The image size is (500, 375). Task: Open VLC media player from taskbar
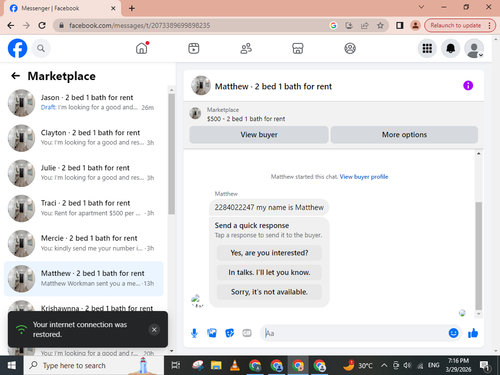pos(235,365)
